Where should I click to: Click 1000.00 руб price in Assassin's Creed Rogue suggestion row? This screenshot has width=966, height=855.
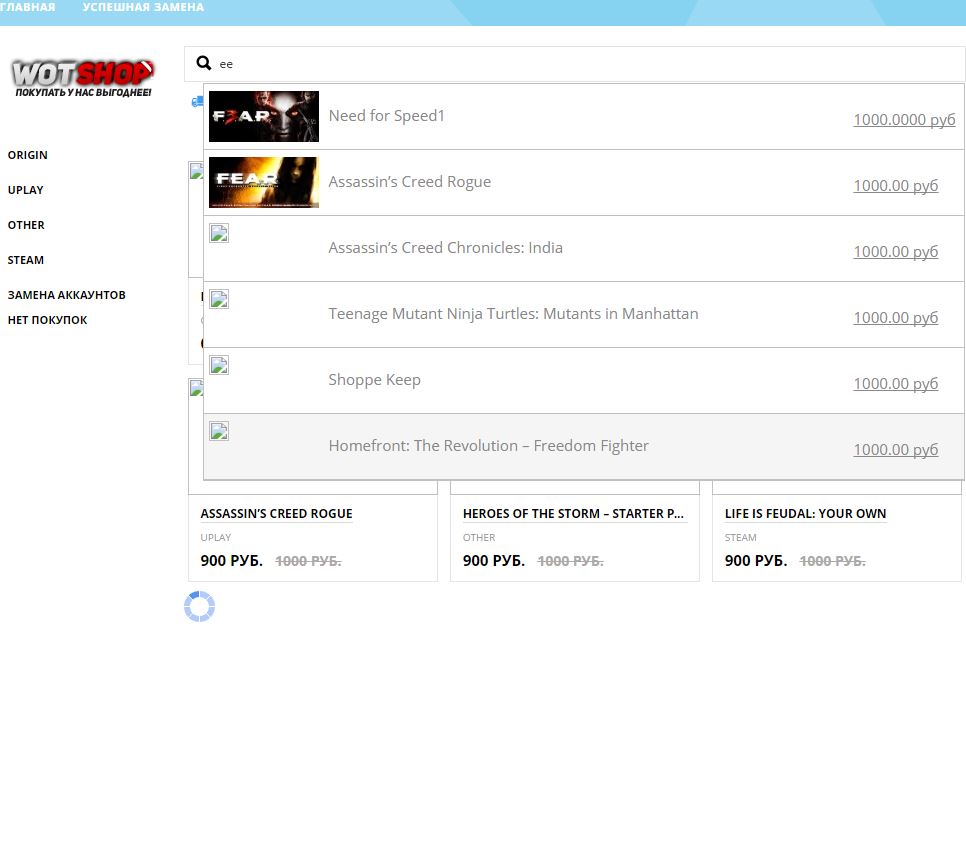pyautogui.click(x=896, y=185)
